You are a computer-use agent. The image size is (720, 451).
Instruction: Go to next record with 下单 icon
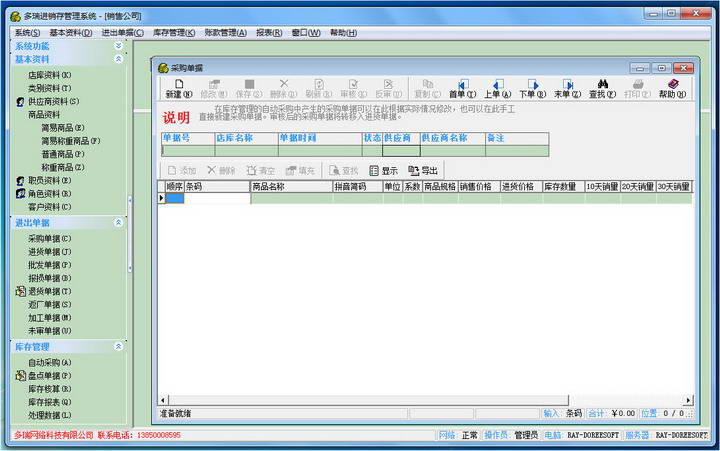(x=533, y=85)
